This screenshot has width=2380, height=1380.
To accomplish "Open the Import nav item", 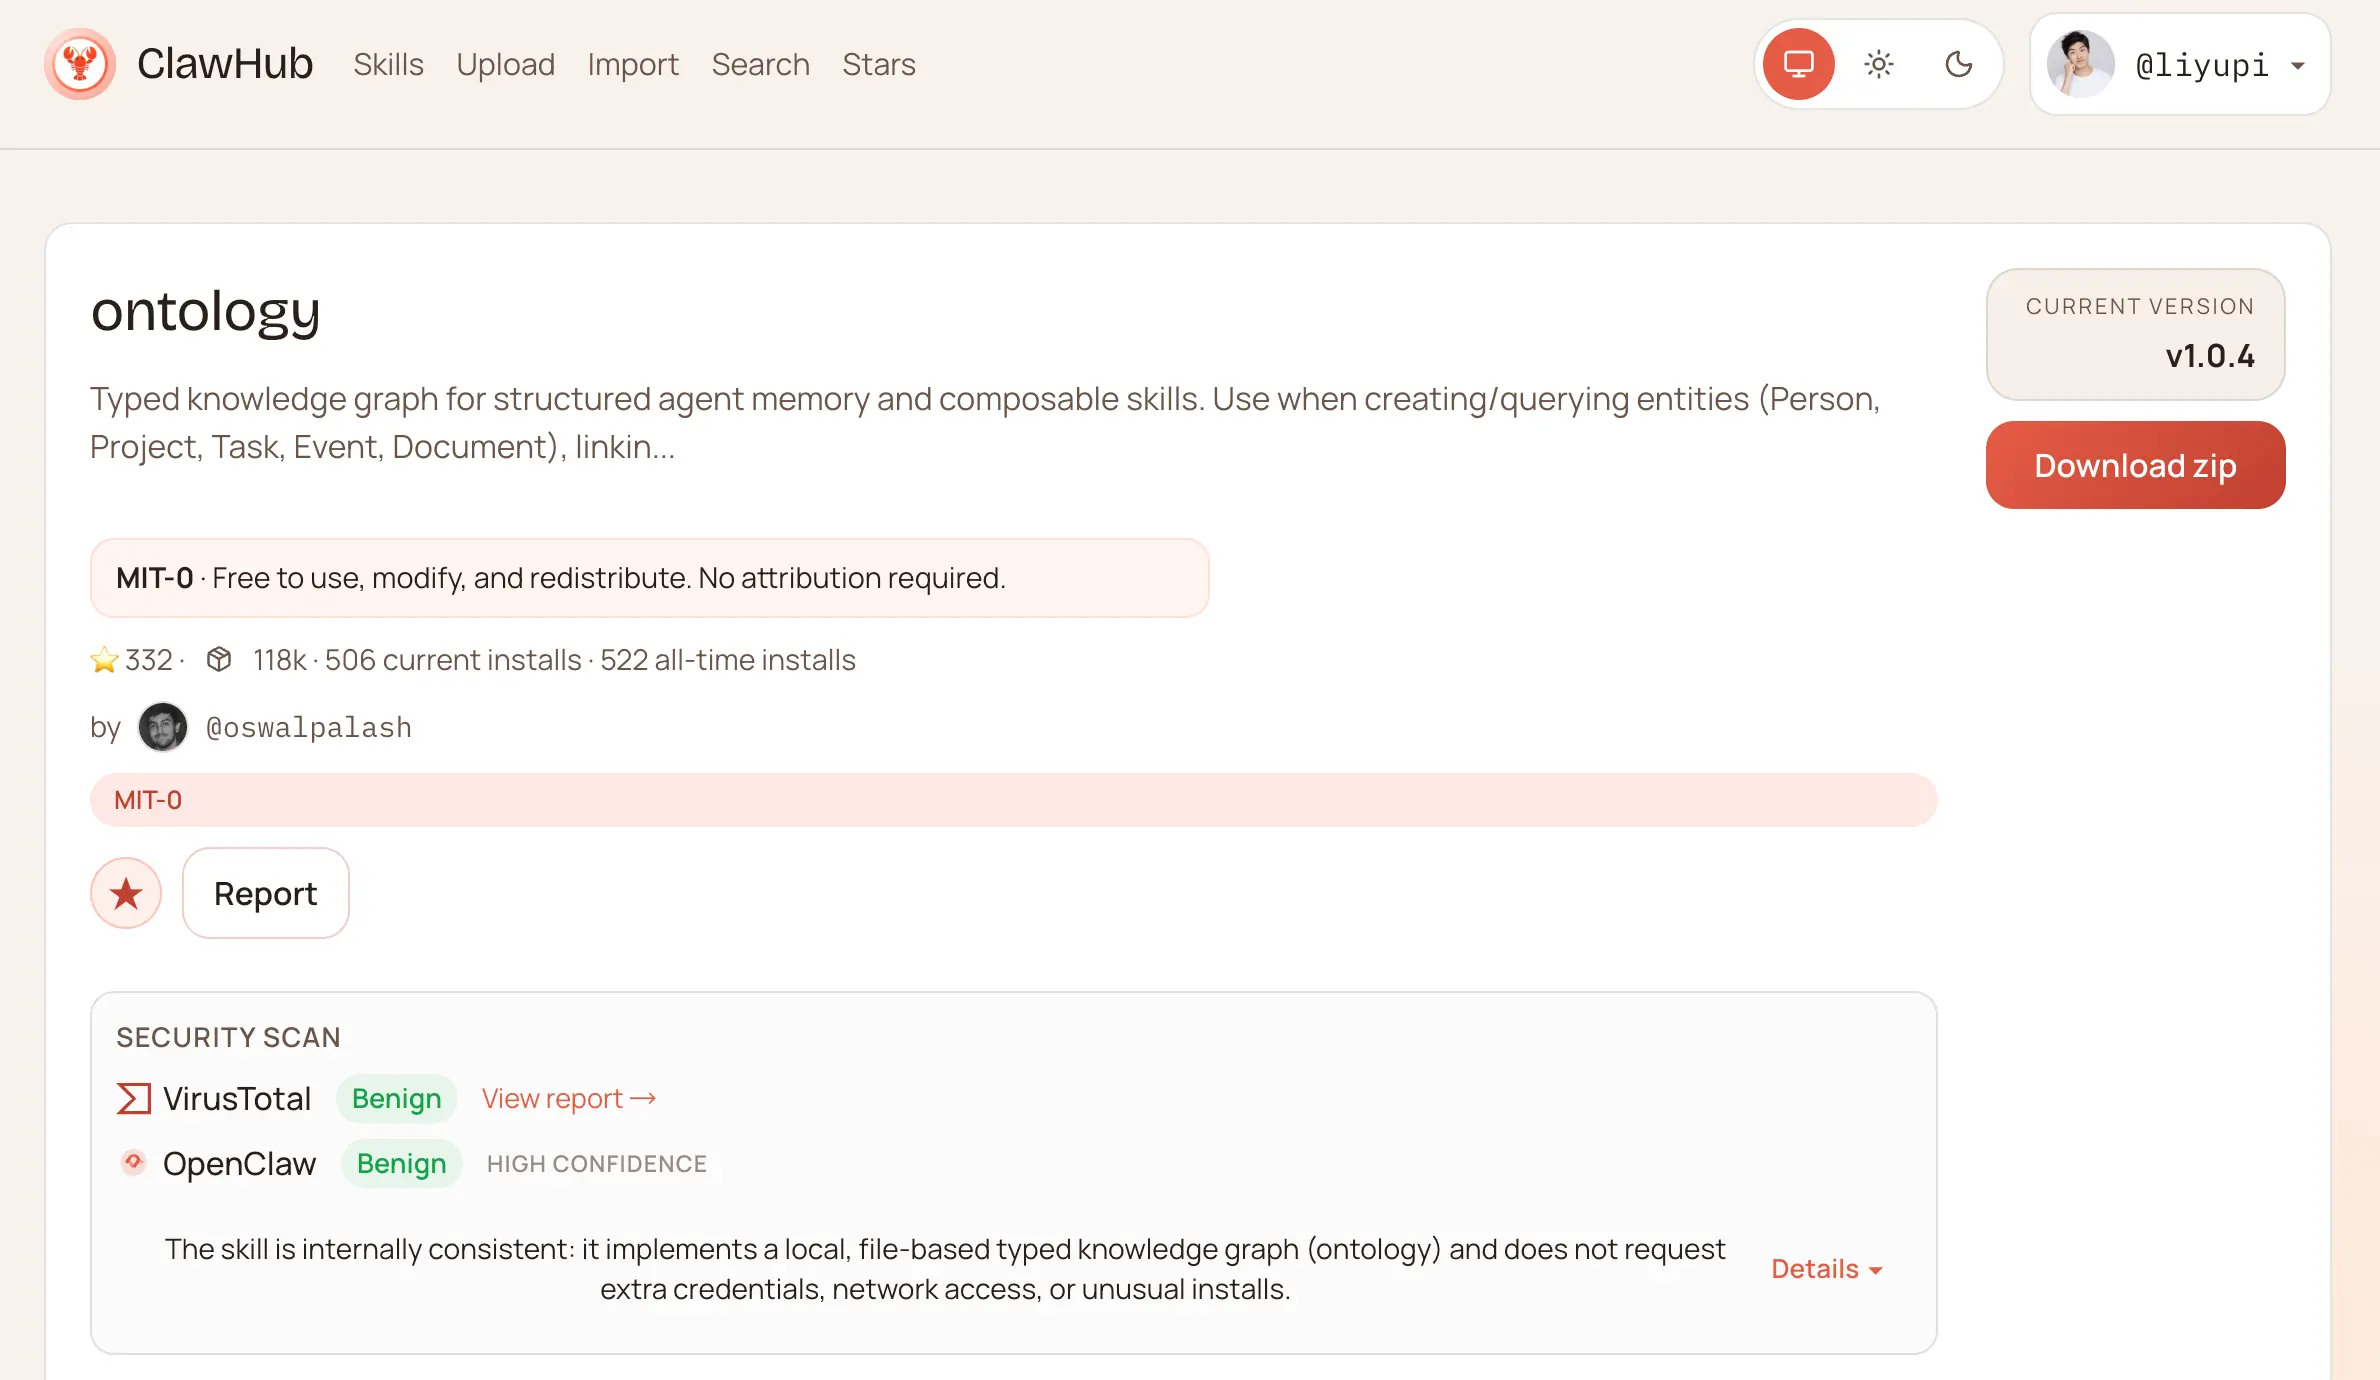I will pyautogui.click(x=632, y=64).
